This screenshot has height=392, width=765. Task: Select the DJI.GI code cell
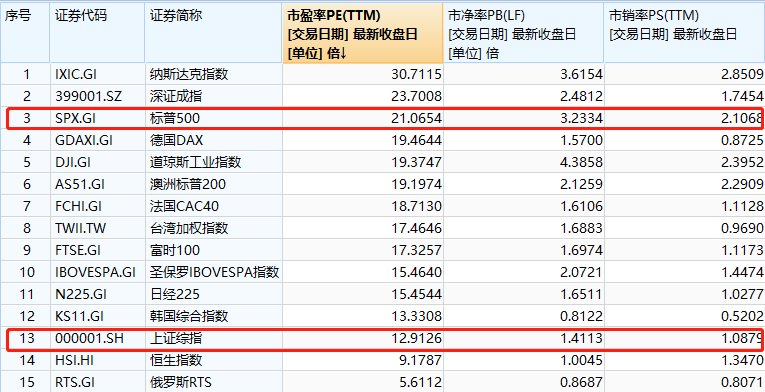(97, 162)
